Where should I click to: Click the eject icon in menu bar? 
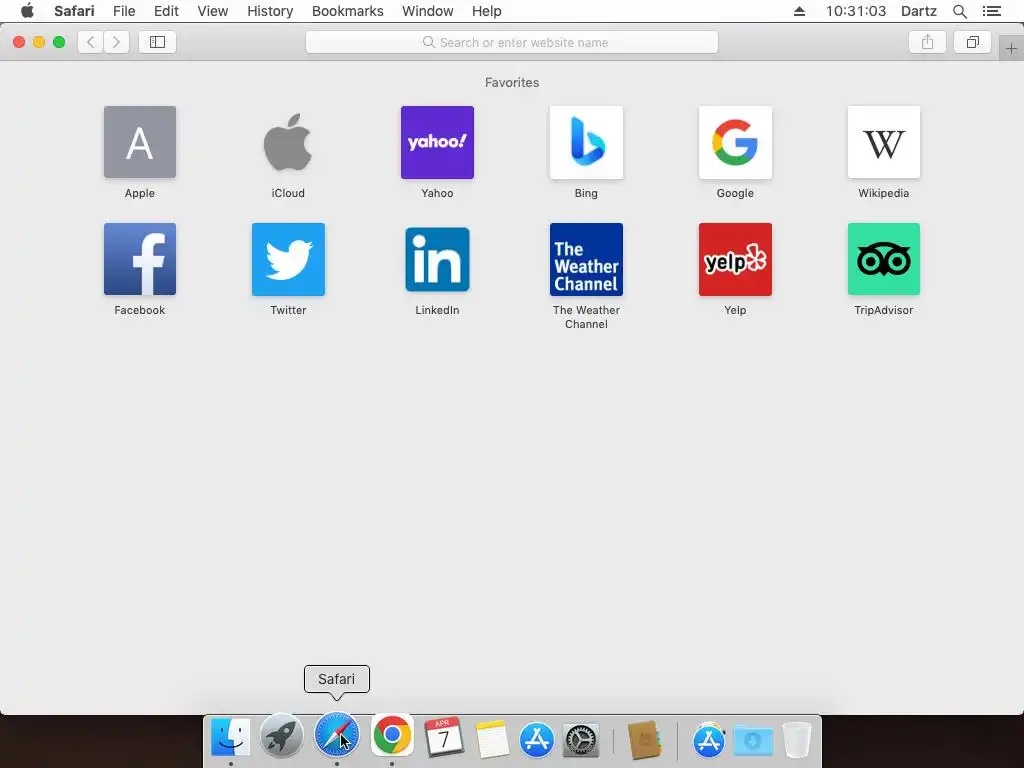pos(799,11)
